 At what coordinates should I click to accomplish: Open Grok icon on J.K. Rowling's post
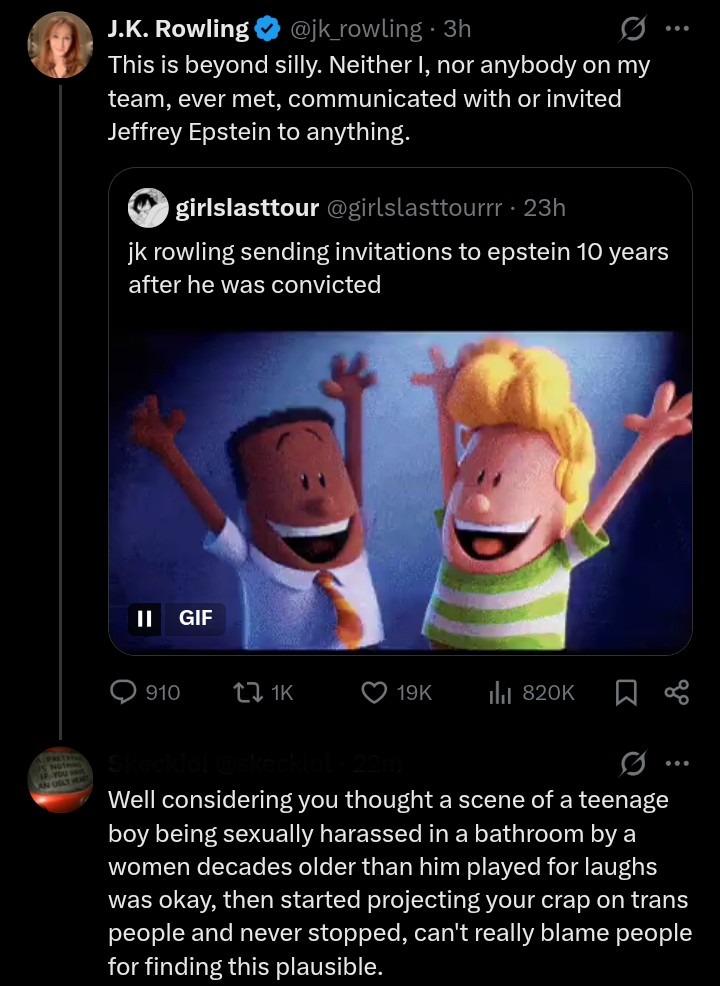point(631,30)
